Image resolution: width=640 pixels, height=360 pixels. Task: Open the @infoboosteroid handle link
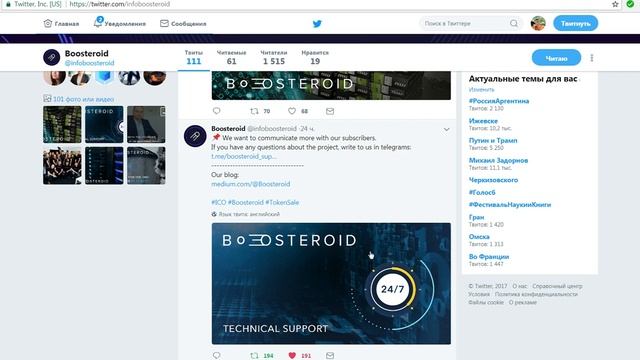(x=89, y=63)
